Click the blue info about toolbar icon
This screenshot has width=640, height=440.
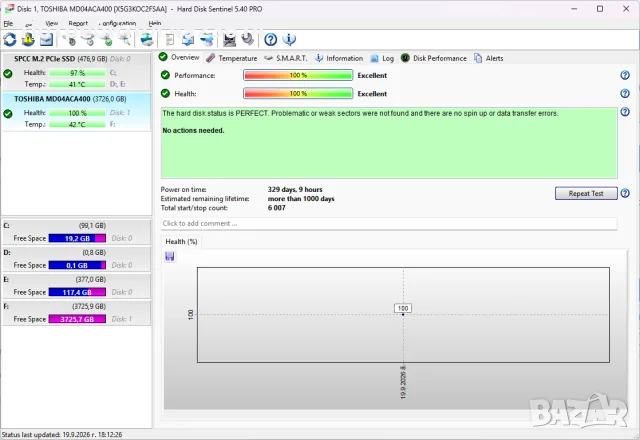289,40
